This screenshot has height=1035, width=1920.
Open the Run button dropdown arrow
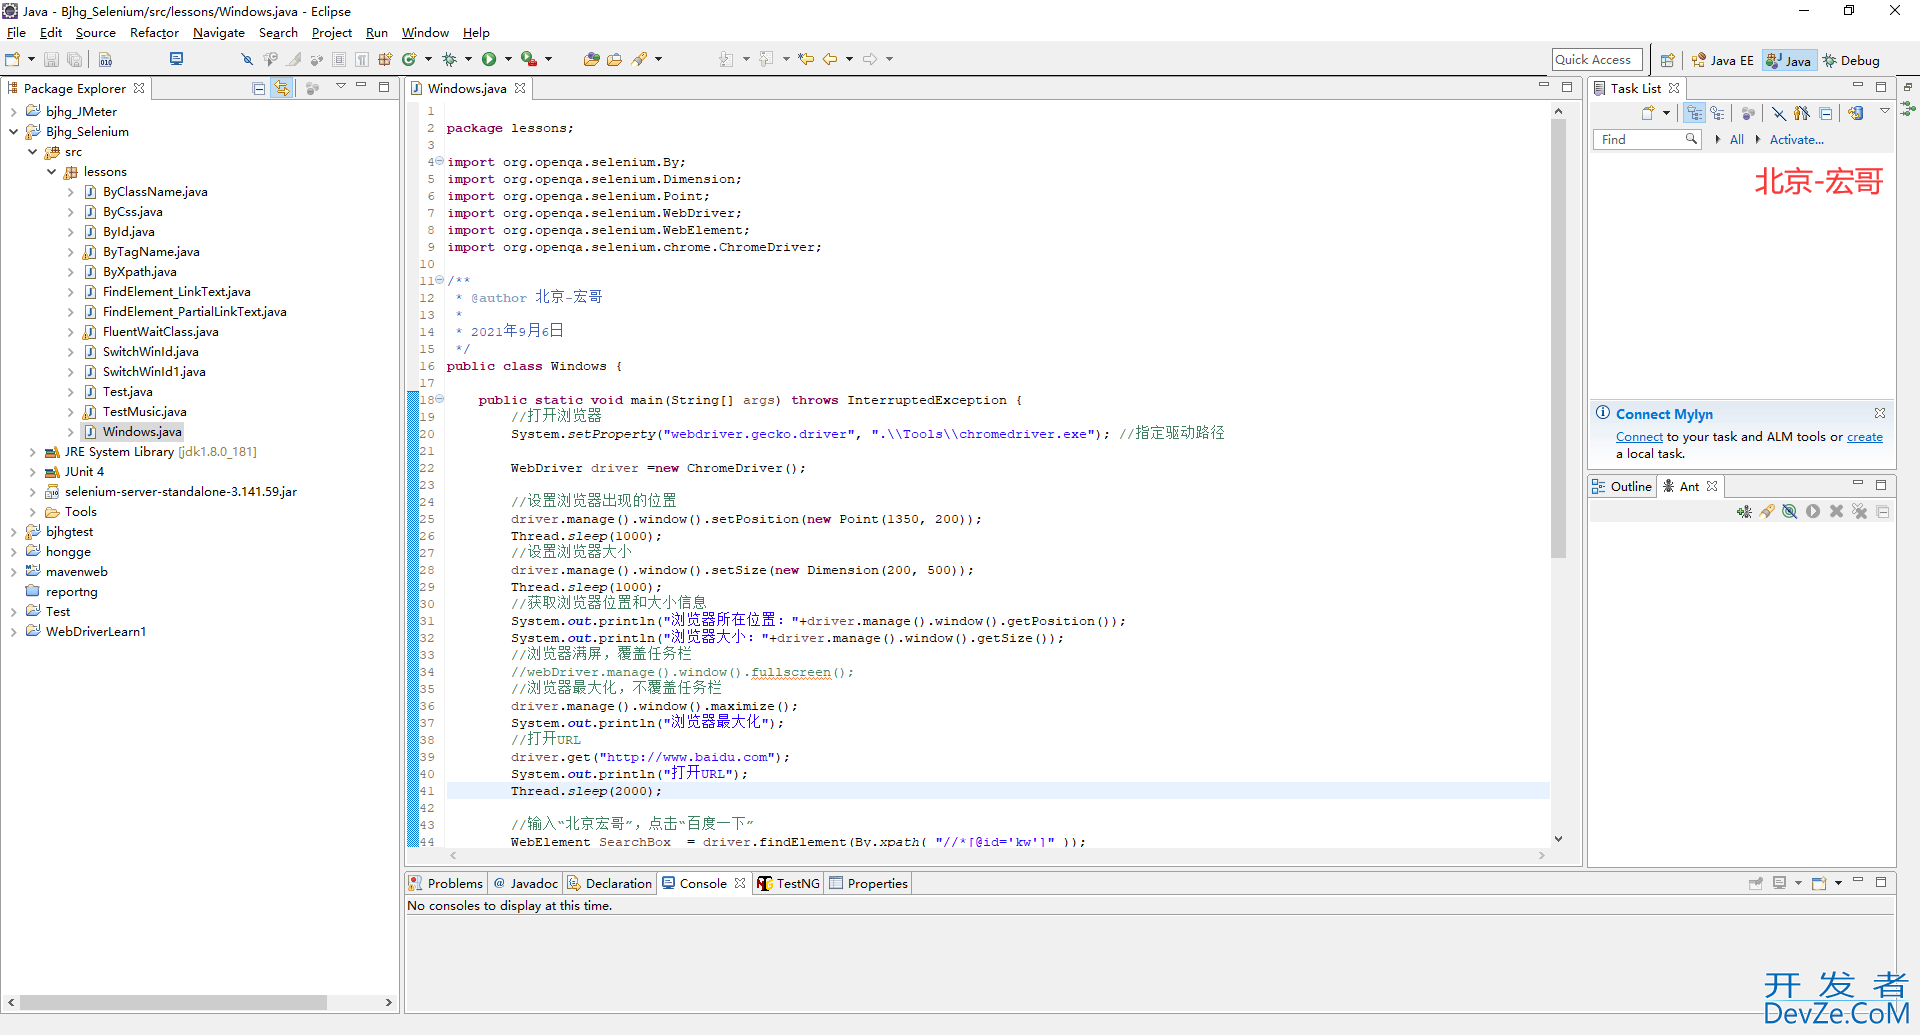pos(508,59)
